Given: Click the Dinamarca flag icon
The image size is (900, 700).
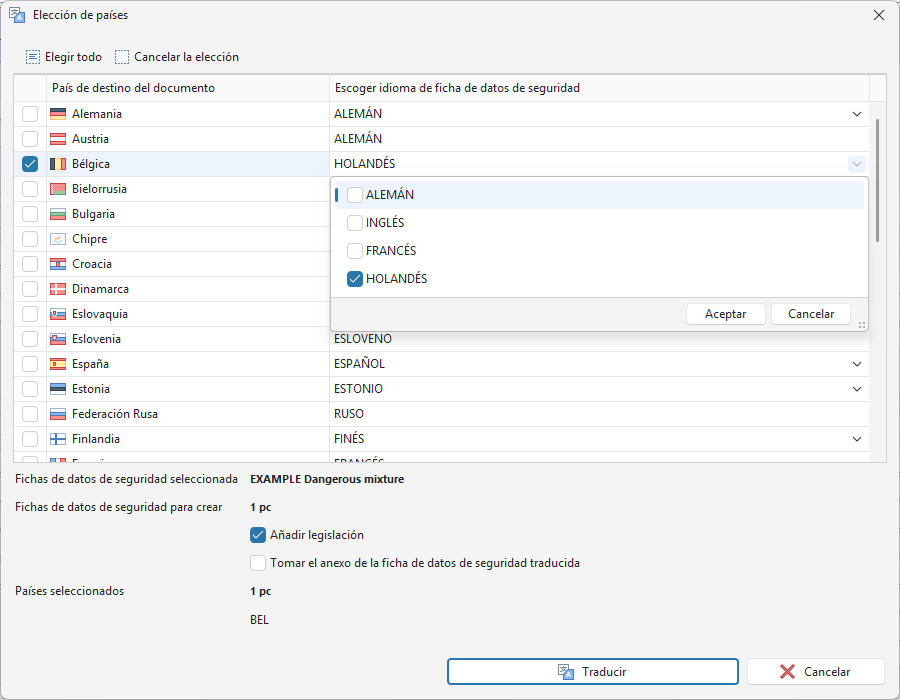Looking at the screenshot, I should pyautogui.click(x=58, y=289).
